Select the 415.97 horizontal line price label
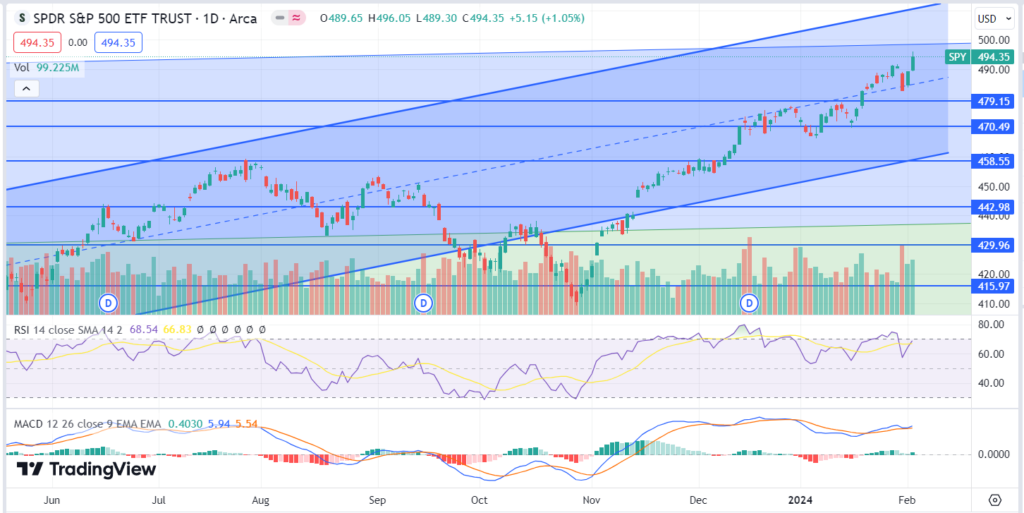This screenshot has height=513, width=1024. (993, 286)
